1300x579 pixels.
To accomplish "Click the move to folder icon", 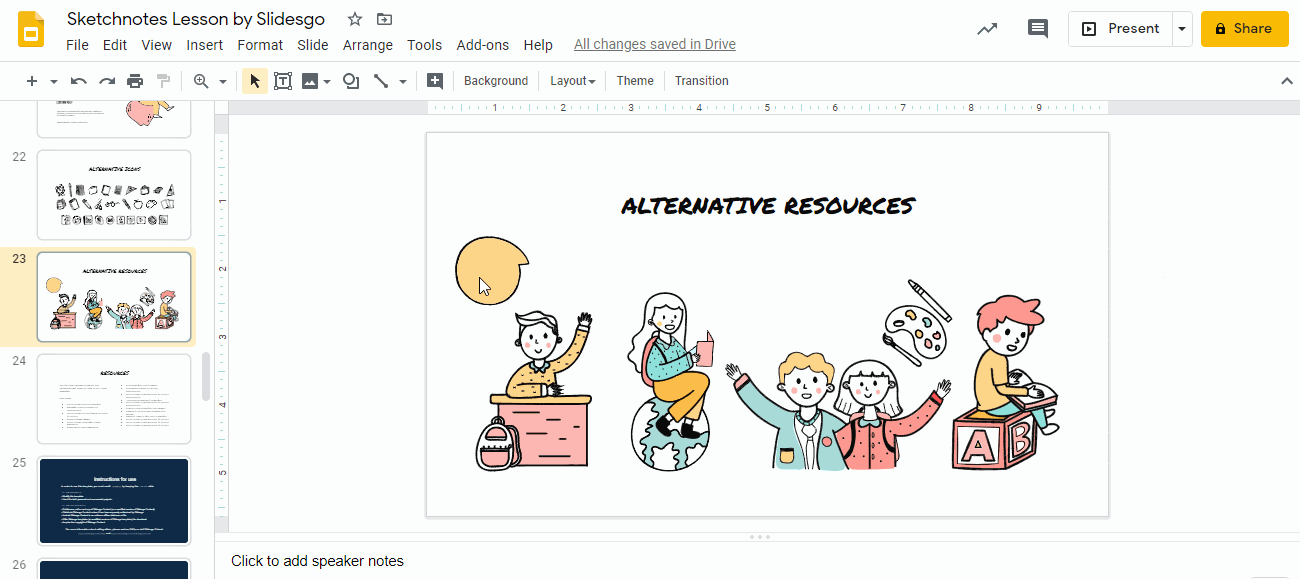I will [385, 19].
